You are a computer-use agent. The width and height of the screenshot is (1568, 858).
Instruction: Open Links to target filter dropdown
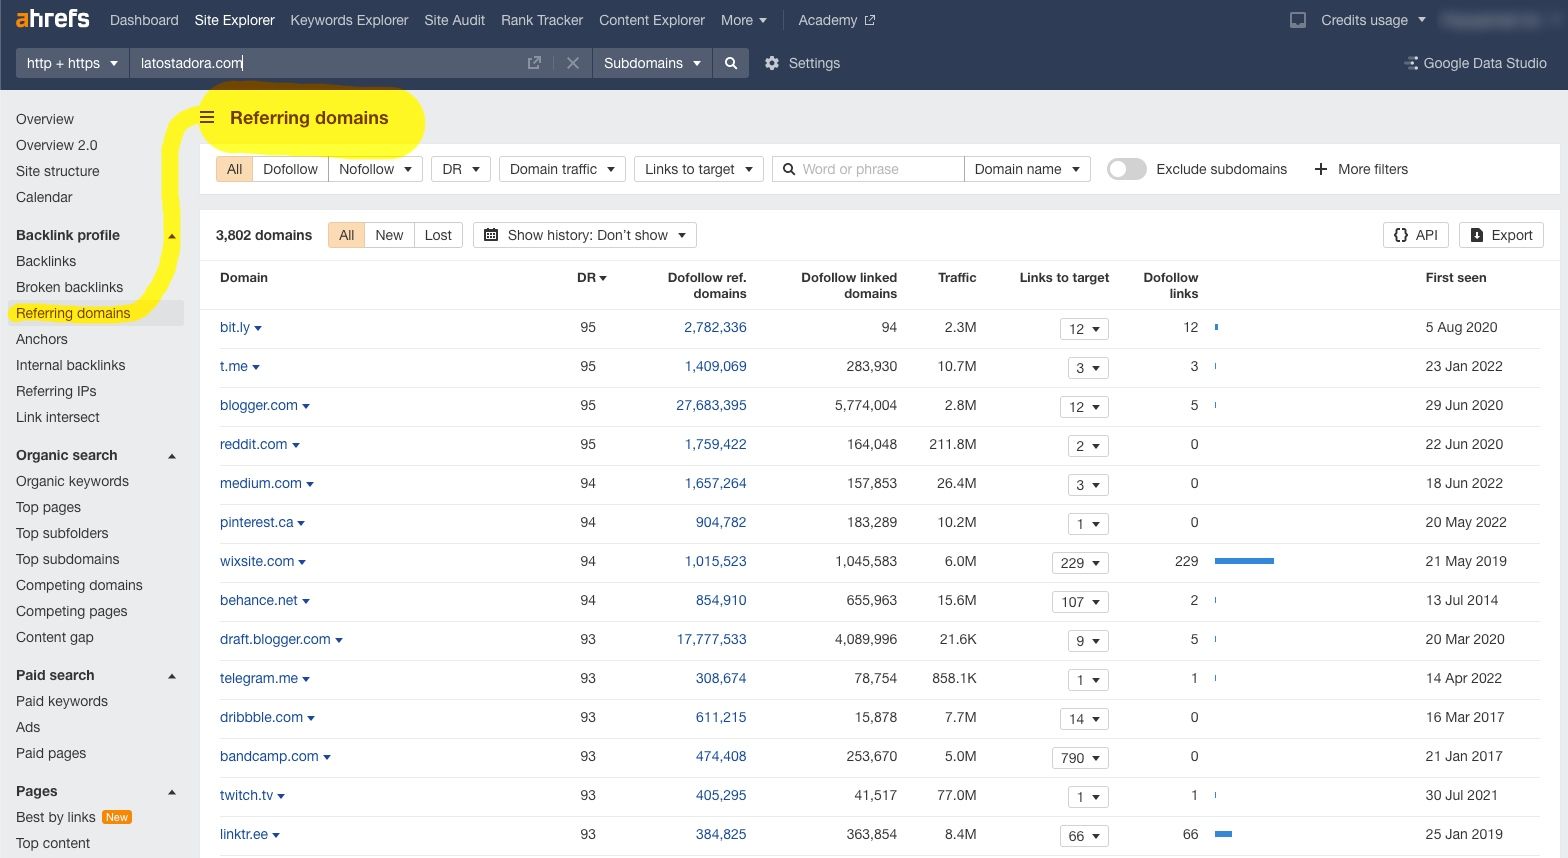pos(699,169)
